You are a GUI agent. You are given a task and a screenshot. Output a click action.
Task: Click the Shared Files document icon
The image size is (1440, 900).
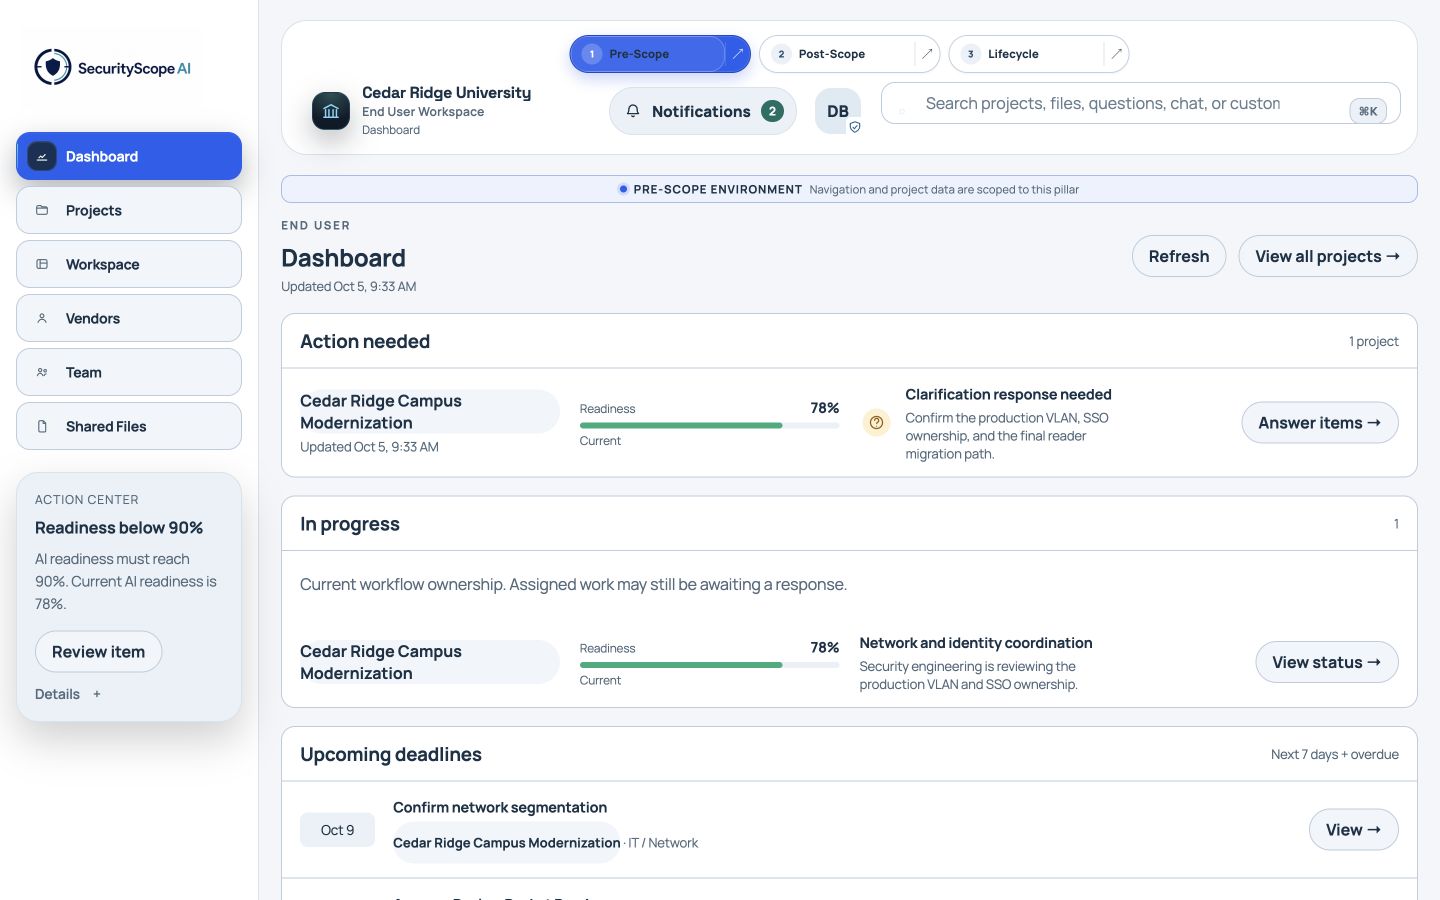coord(42,426)
